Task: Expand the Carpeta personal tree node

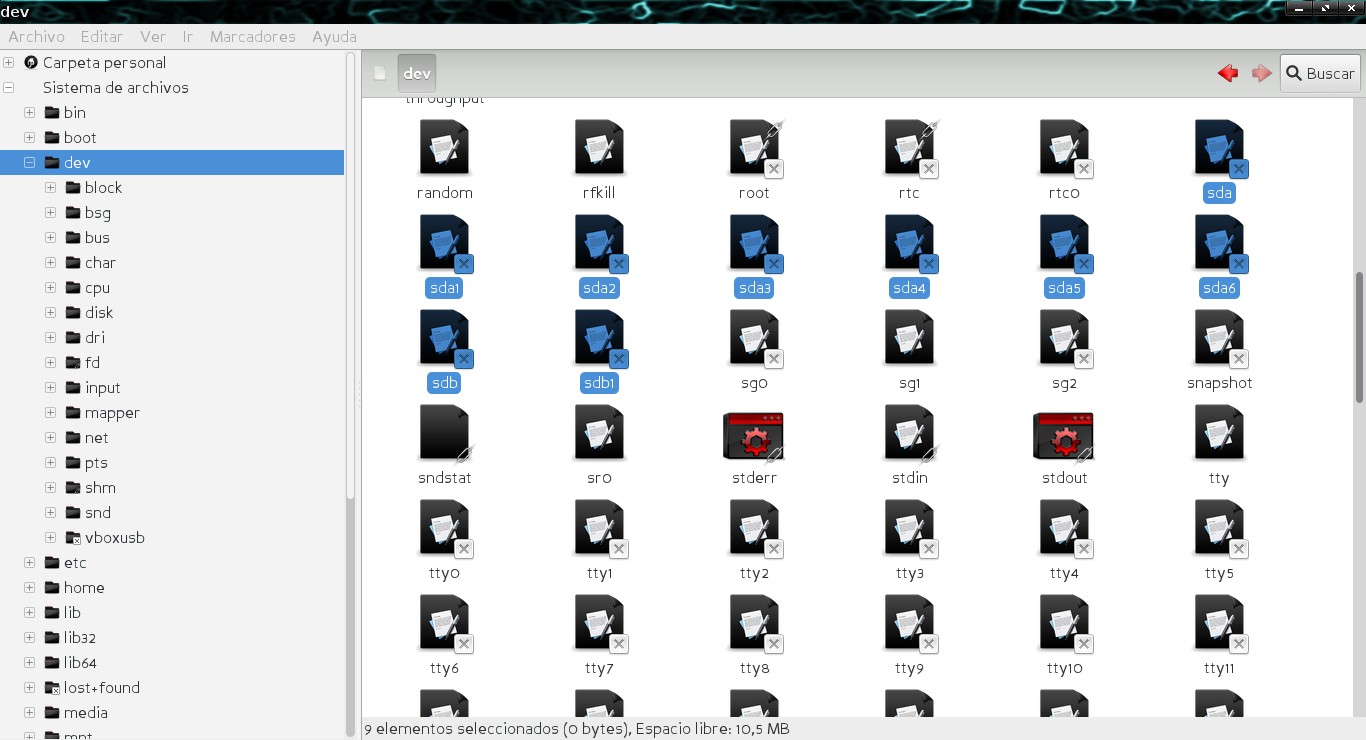Action: click(9, 62)
